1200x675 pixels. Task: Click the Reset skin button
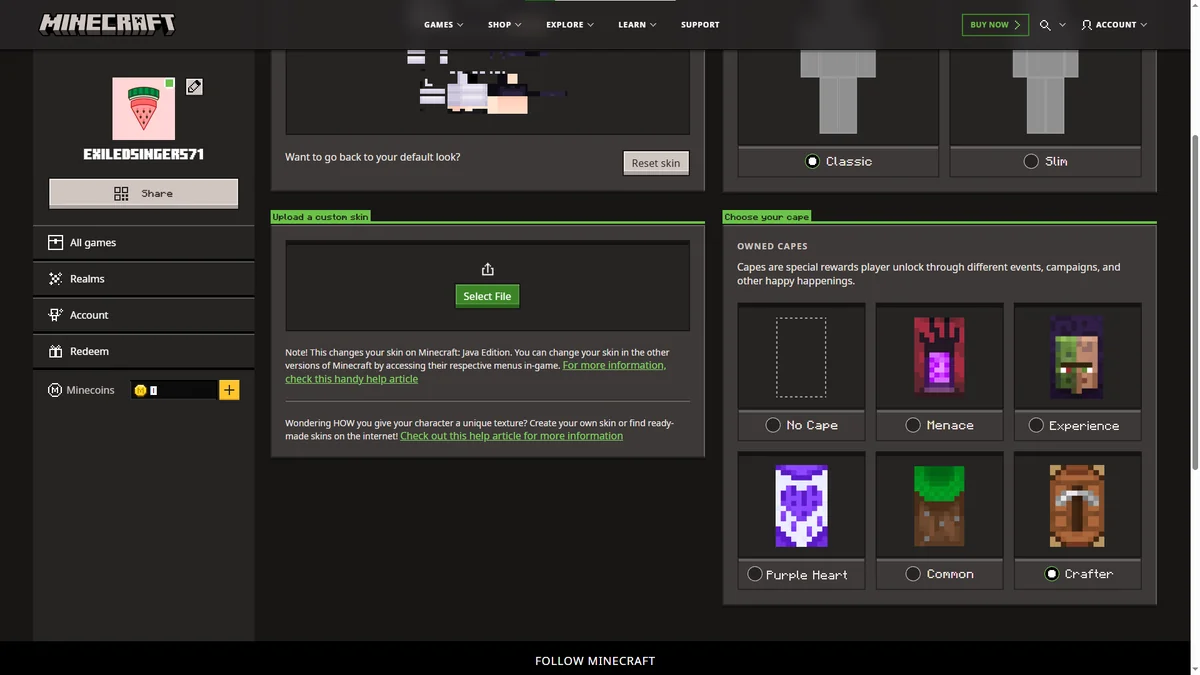pyautogui.click(x=656, y=163)
